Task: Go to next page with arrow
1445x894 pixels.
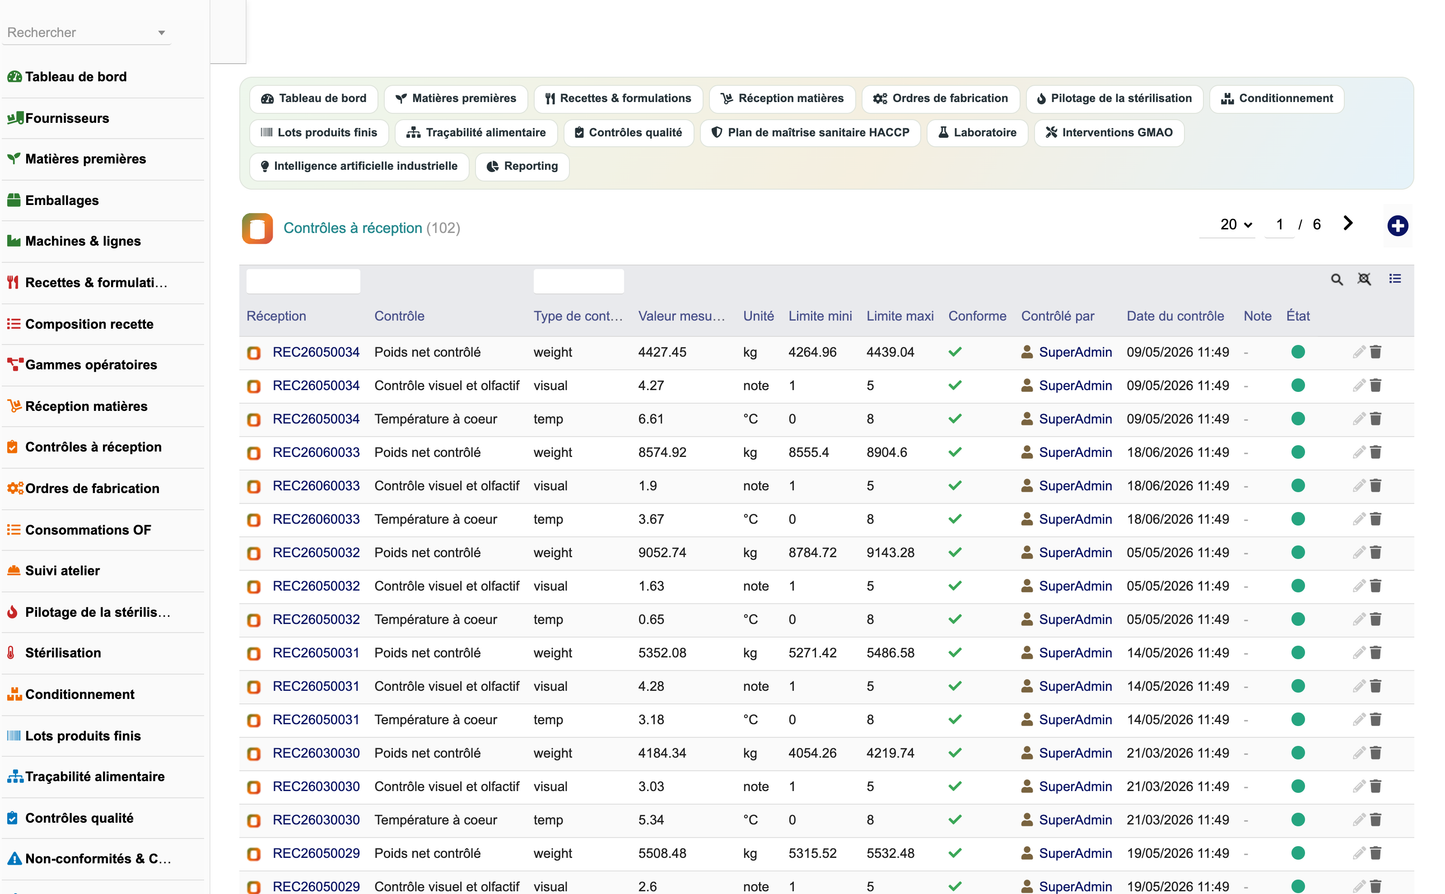Action: [x=1348, y=224]
